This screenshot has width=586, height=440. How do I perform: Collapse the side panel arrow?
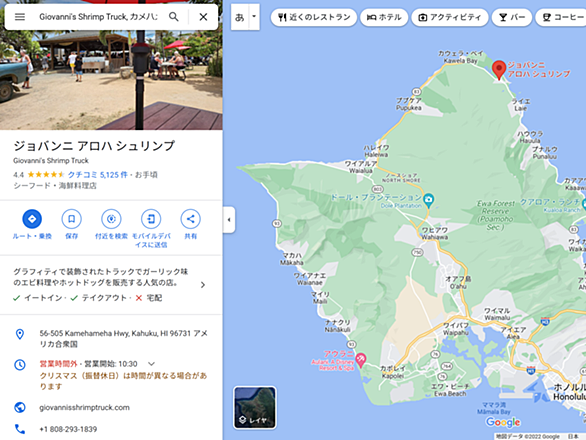(229, 220)
